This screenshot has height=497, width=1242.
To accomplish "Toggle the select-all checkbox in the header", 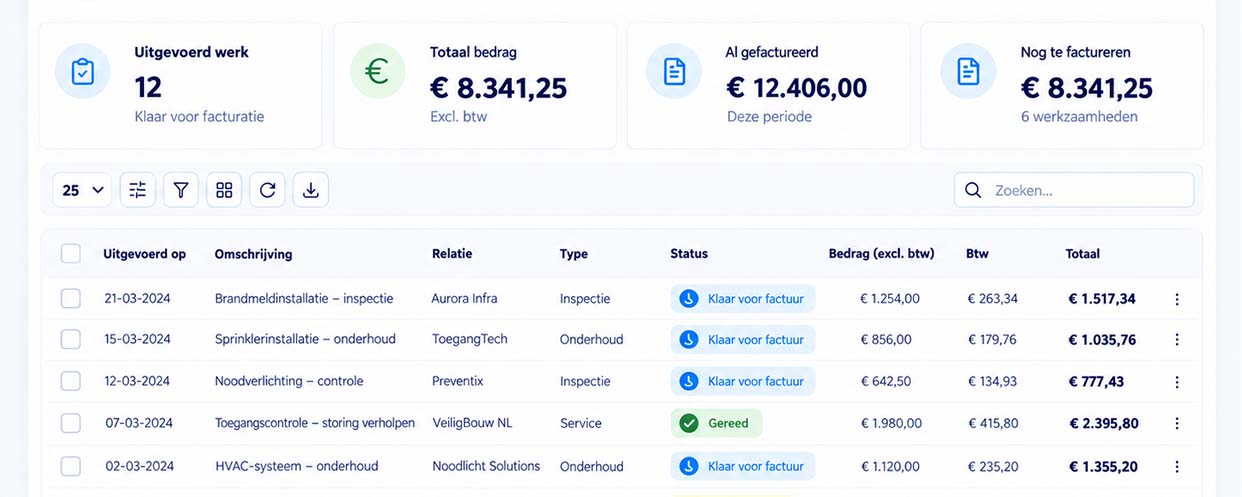I will (x=71, y=254).
